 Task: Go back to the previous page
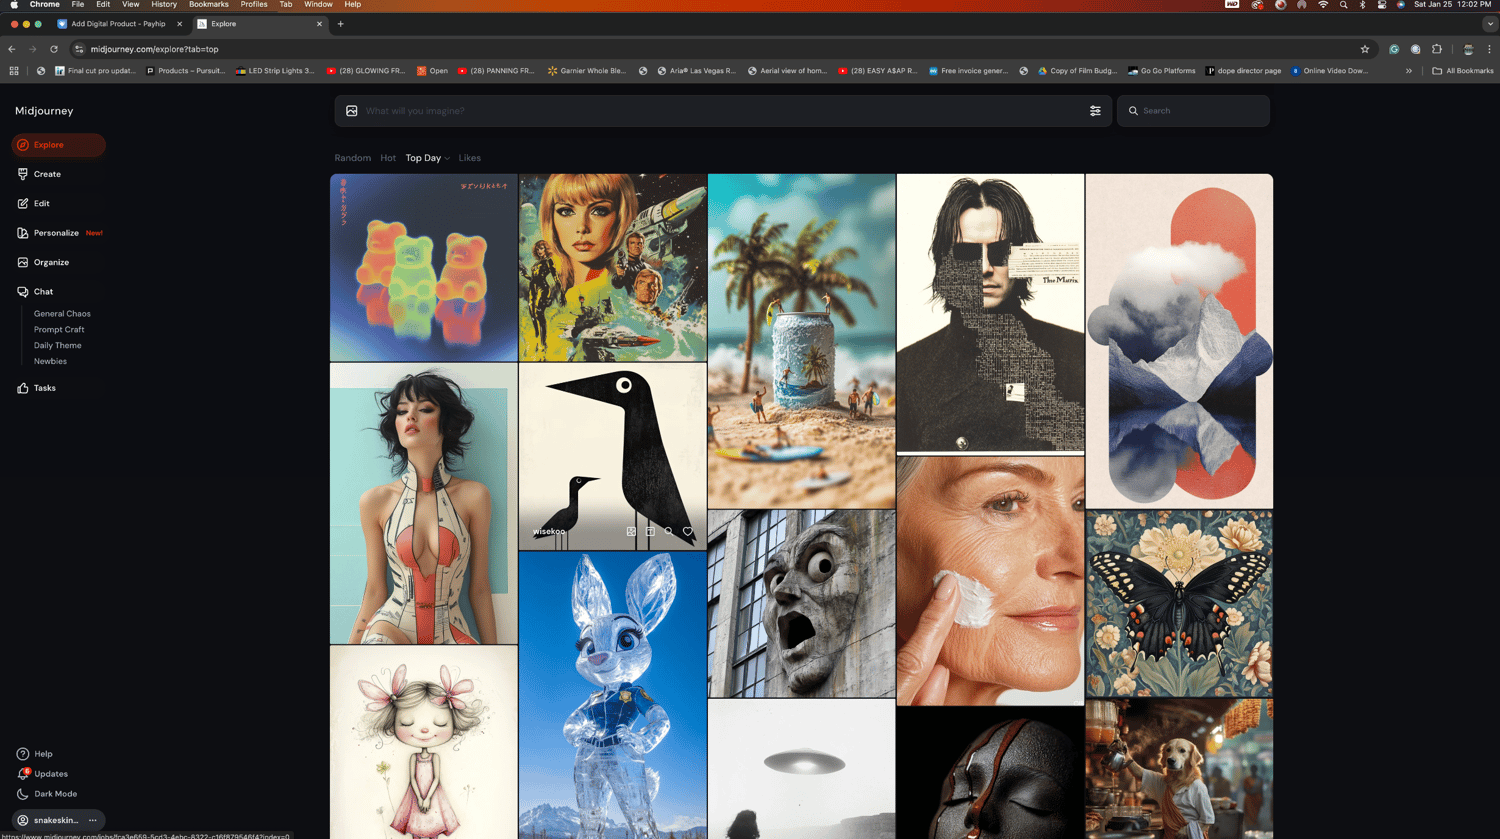12,49
